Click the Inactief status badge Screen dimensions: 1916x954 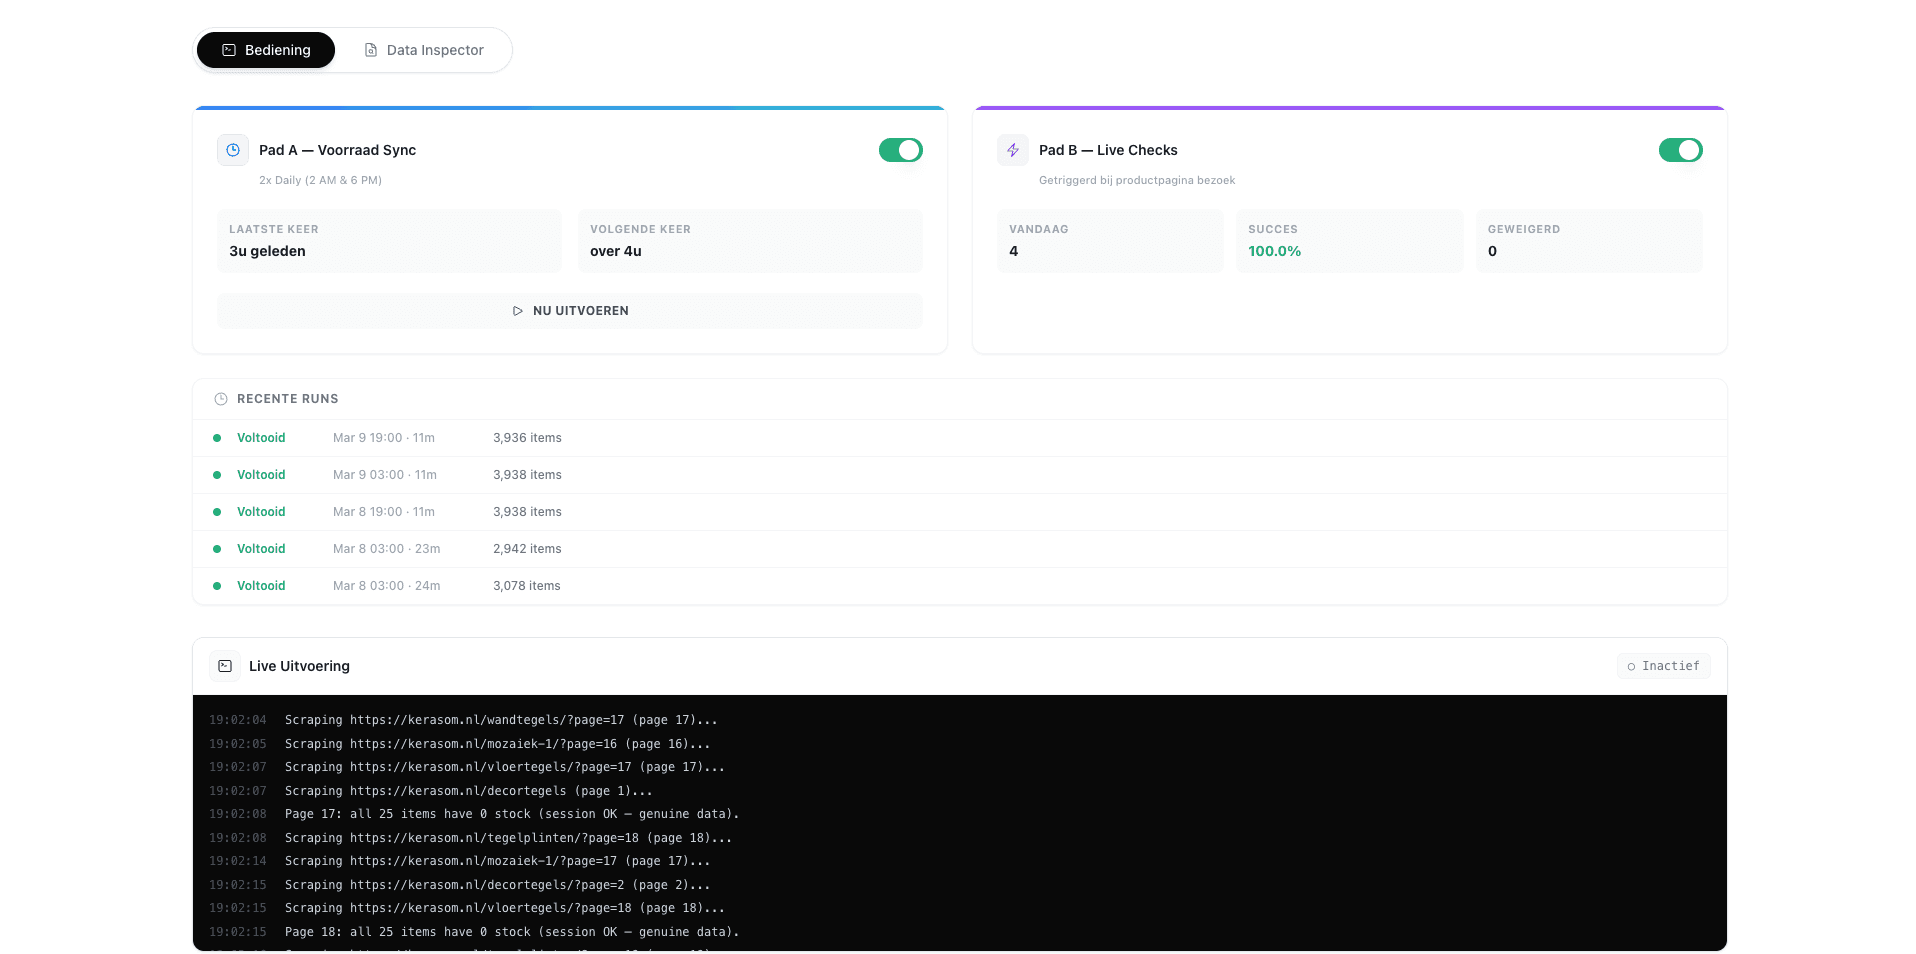(1663, 665)
